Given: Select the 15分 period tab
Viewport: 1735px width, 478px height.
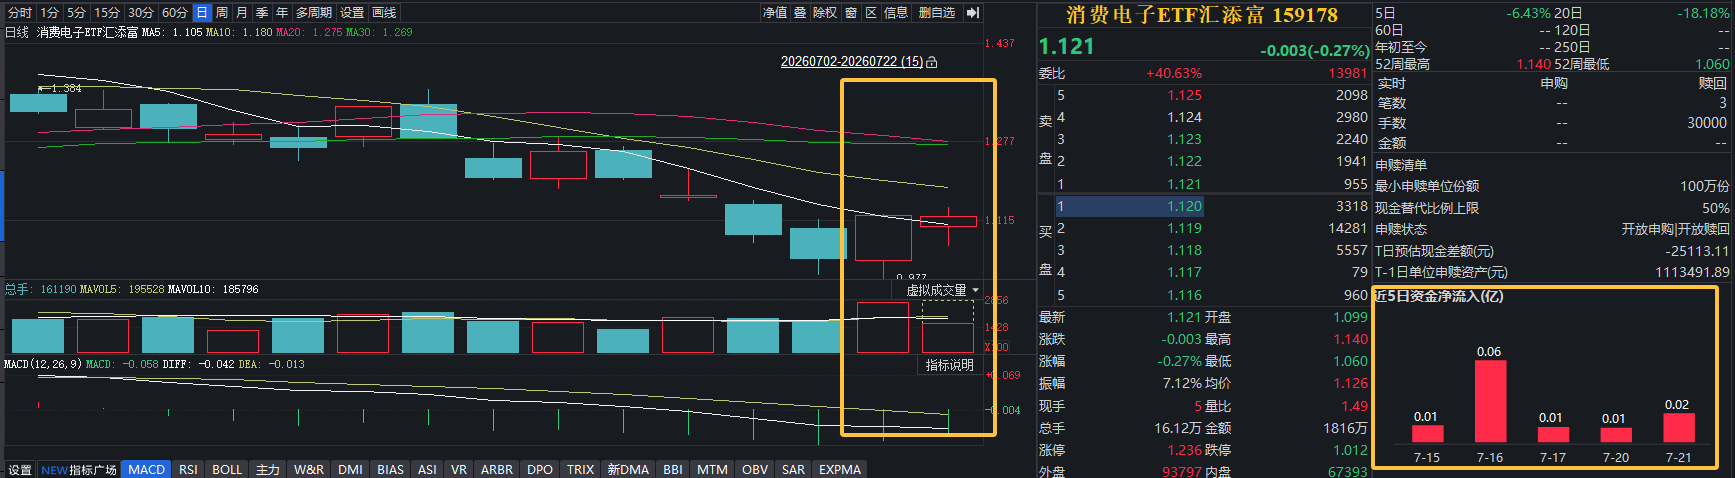Looking at the screenshot, I should pyautogui.click(x=107, y=12).
